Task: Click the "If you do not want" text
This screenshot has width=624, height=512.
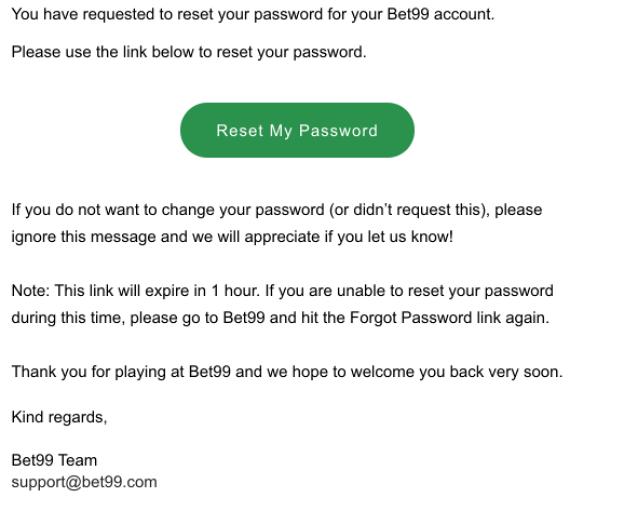Action: (x=74, y=210)
